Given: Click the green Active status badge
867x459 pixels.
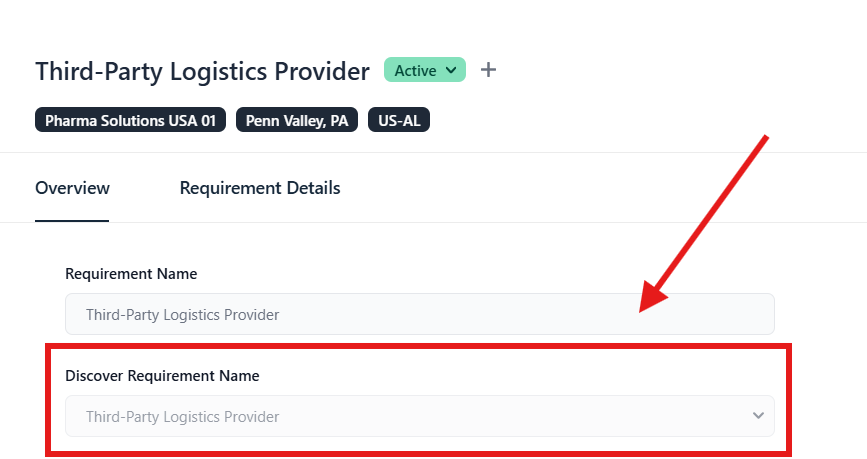Looking at the screenshot, I should tap(415, 71).
